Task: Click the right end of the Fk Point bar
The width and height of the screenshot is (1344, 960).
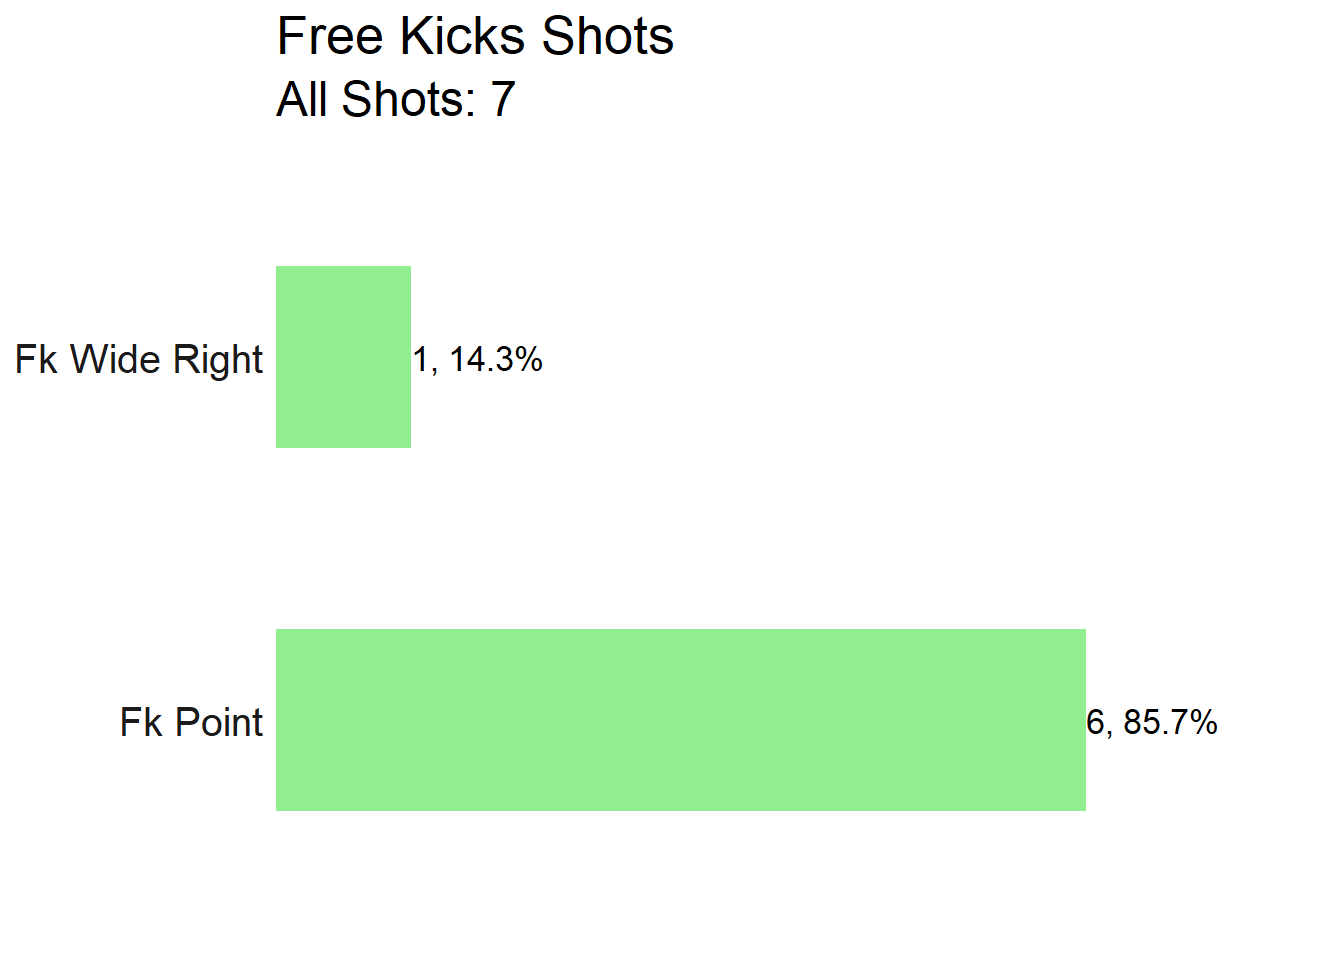Action: click(1082, 720)
